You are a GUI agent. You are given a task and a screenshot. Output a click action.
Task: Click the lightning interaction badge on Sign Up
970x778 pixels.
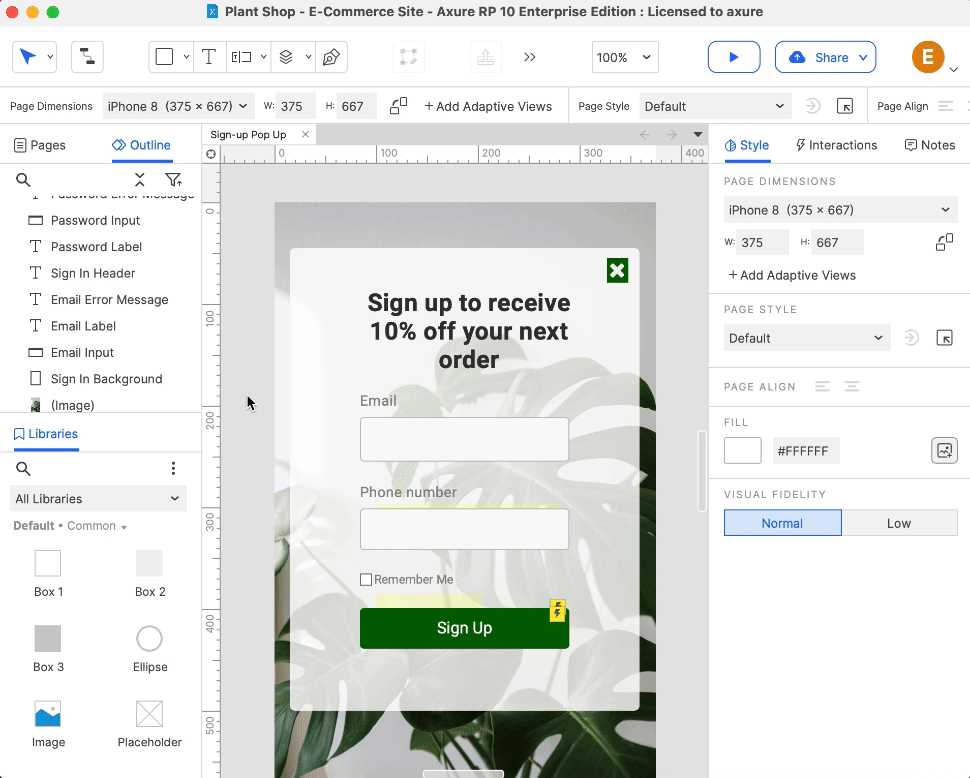click(558, 610)
